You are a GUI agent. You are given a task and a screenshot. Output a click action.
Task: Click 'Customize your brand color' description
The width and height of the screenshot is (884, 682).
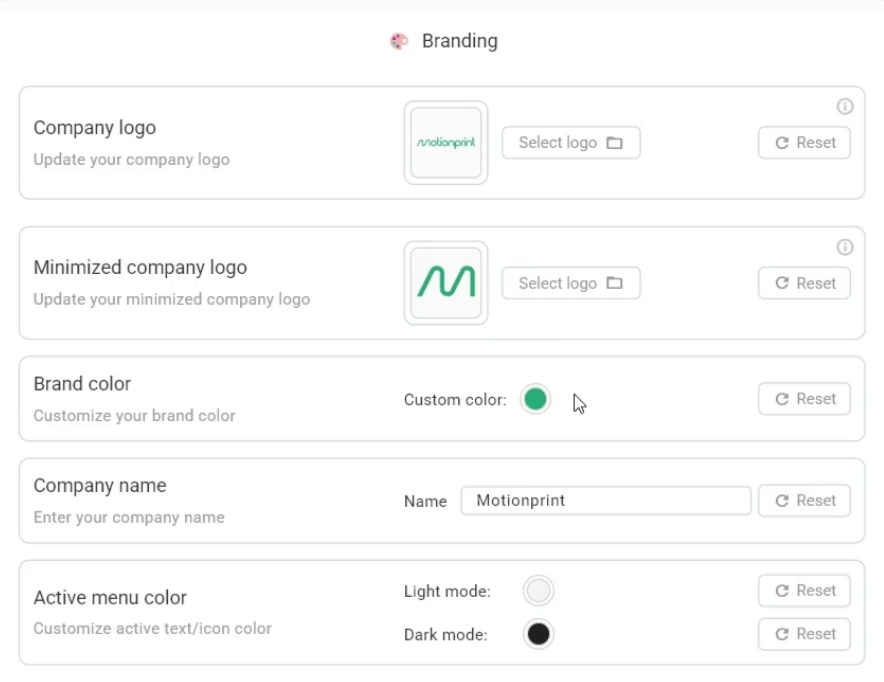click(134, 416)
